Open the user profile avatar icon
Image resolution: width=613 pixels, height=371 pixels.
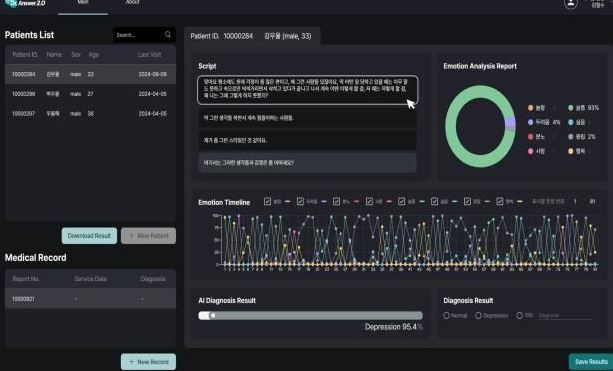coord(570,4)
